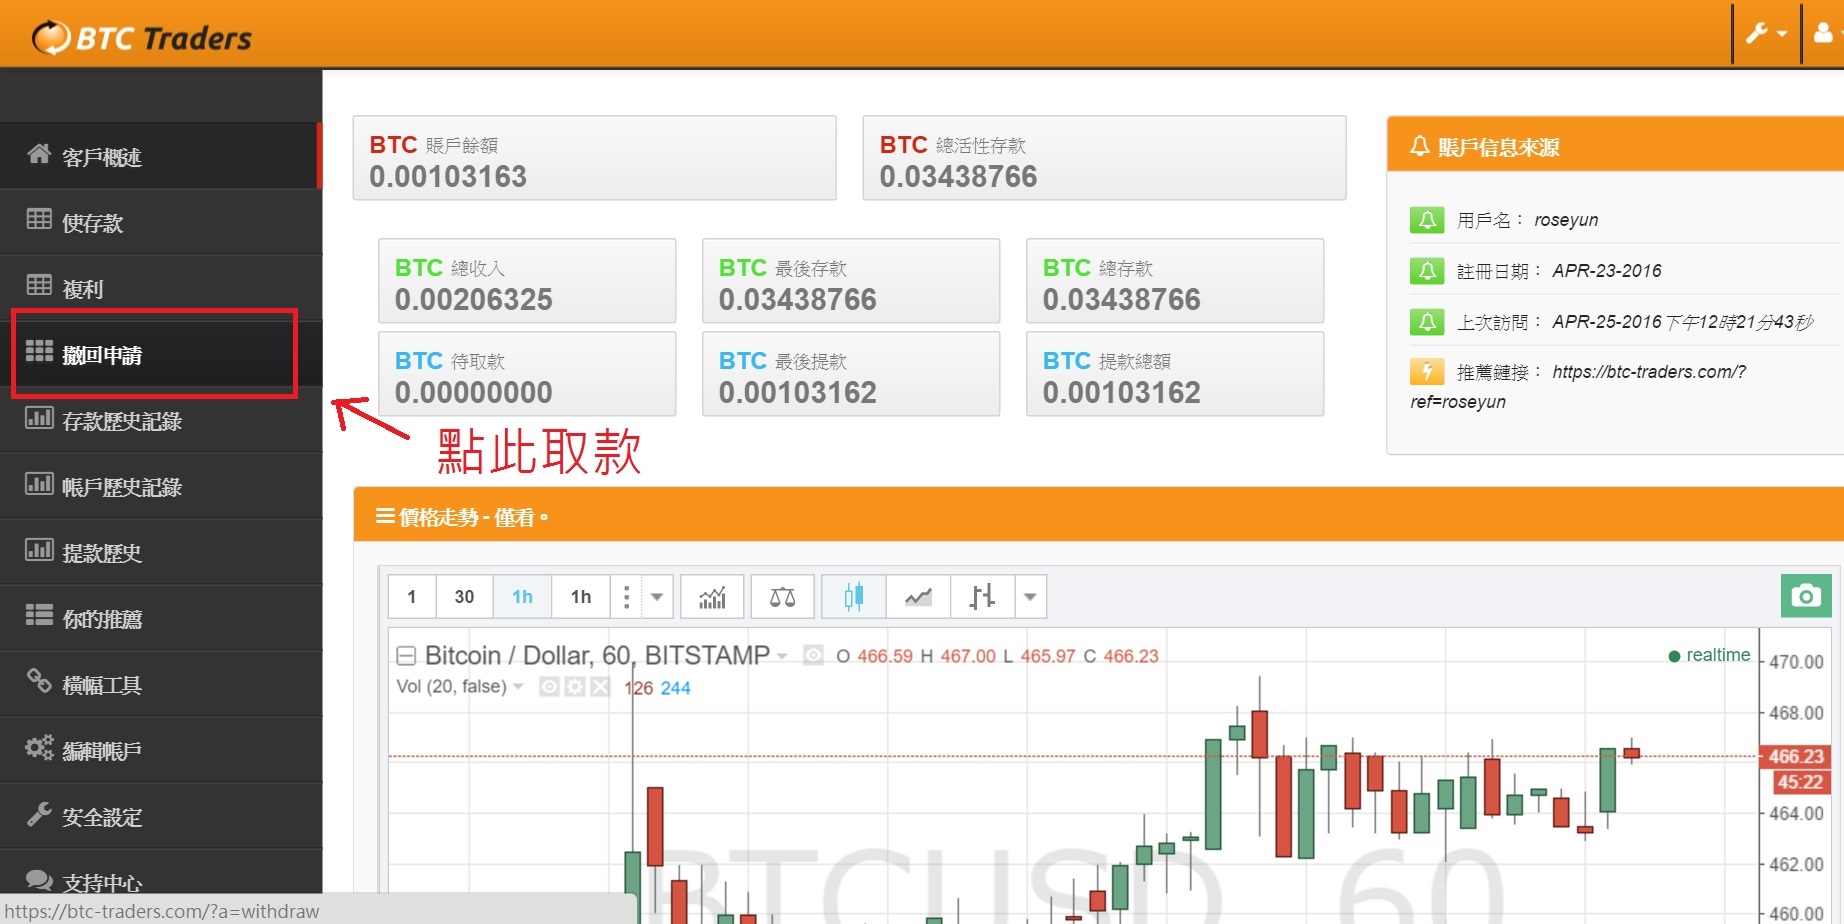Click the compare scales icon

pos(782,597)
